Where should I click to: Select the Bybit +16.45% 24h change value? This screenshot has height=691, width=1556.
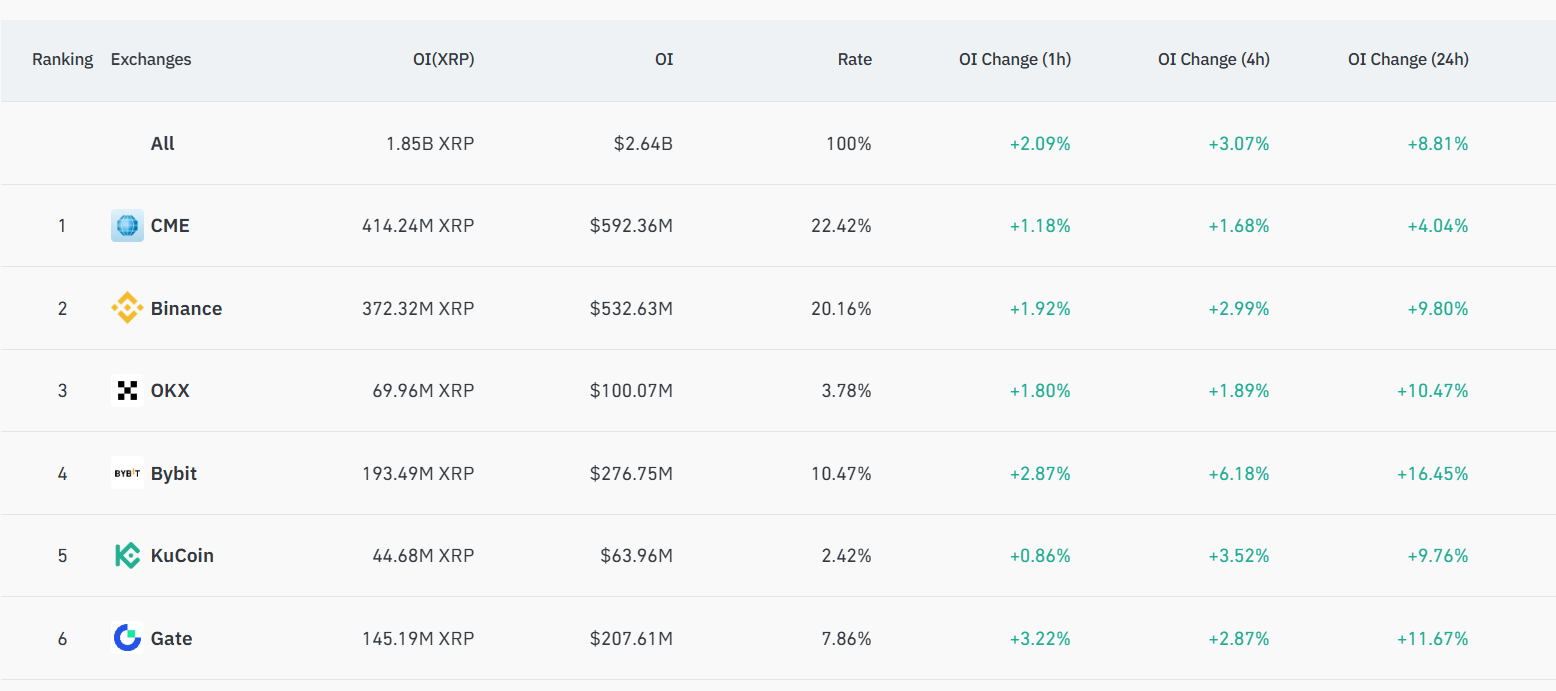click(1433, 473)
